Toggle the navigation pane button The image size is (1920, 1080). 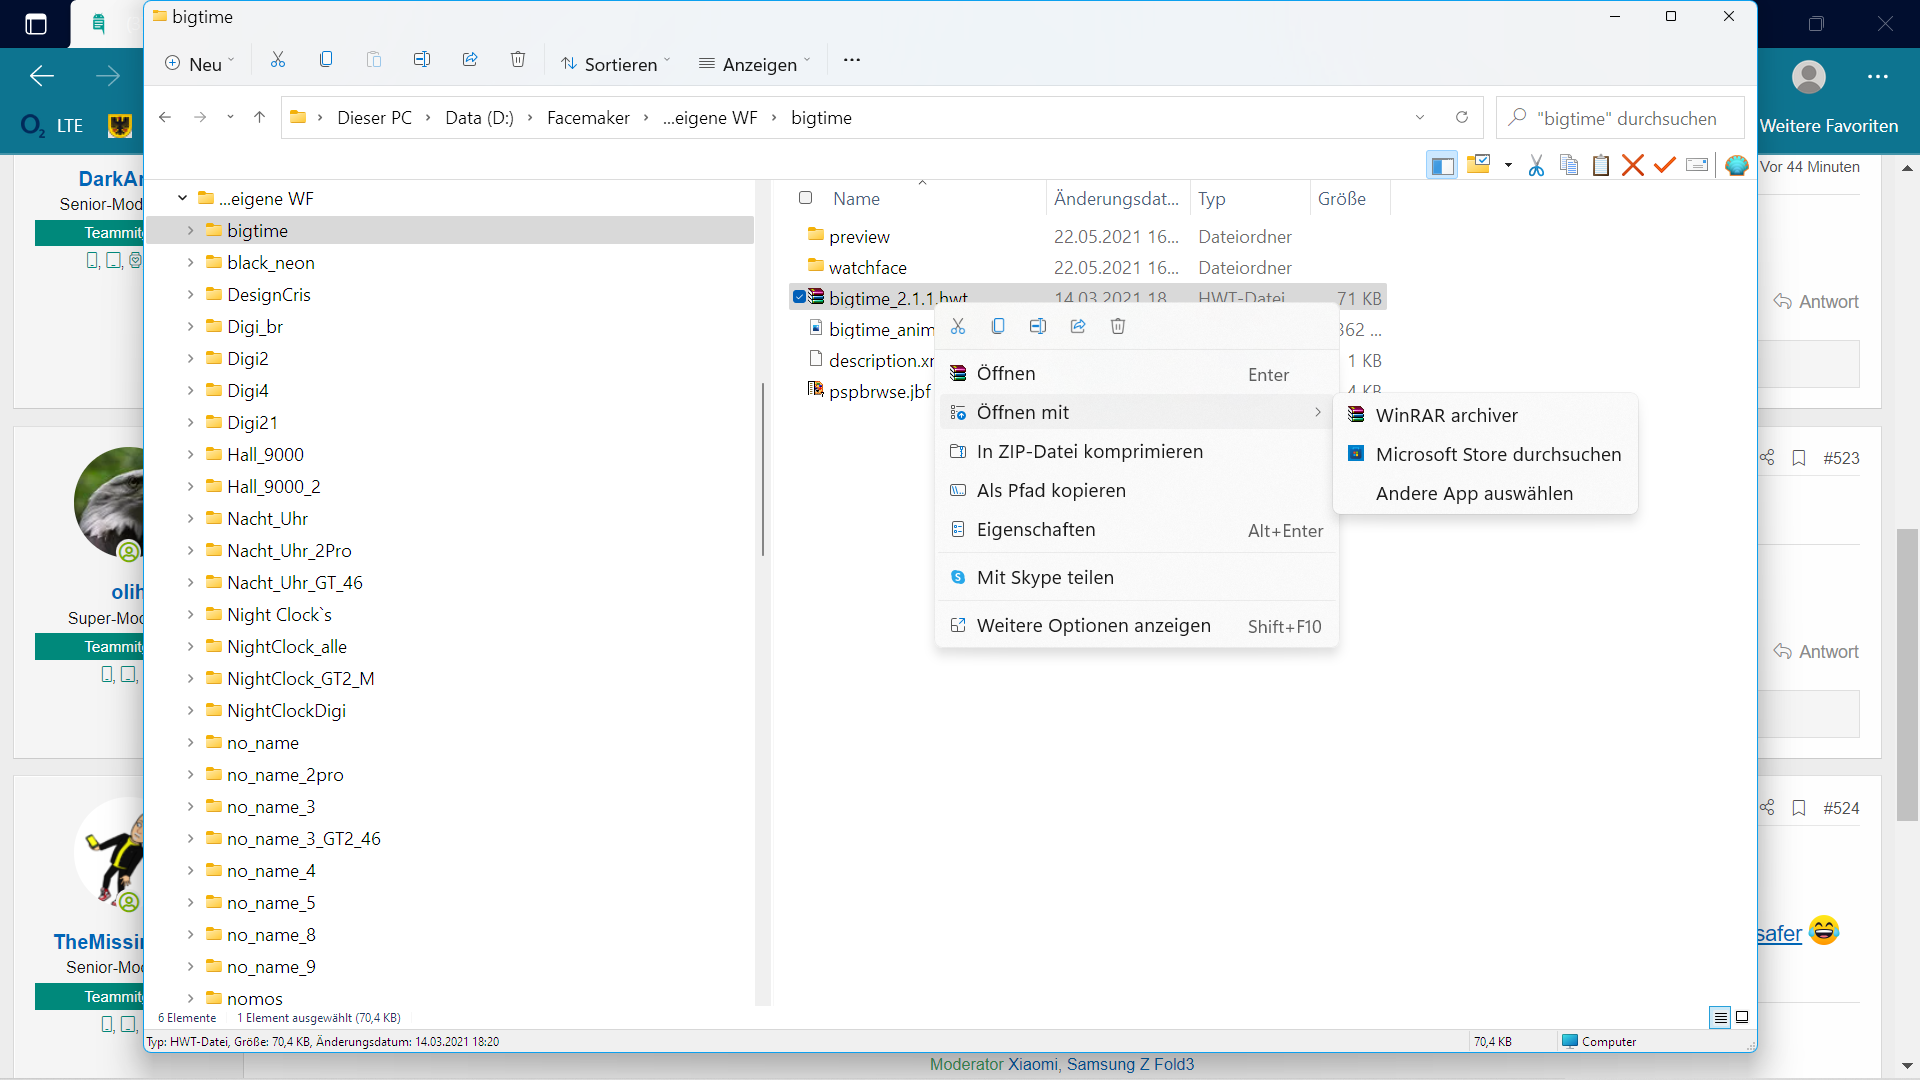1442,165
